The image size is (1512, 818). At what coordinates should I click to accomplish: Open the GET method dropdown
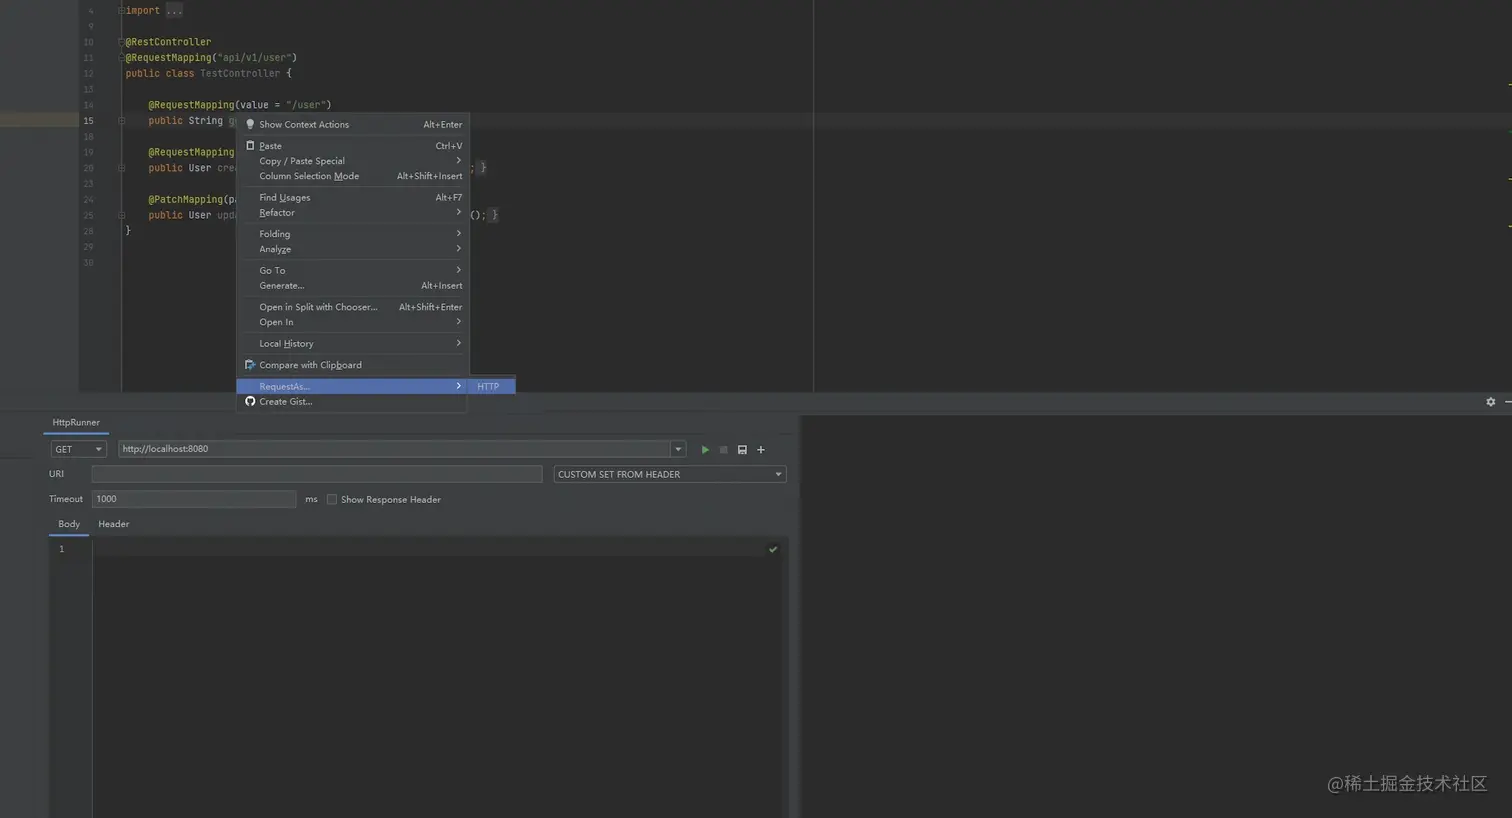click(x=78, y=449)
